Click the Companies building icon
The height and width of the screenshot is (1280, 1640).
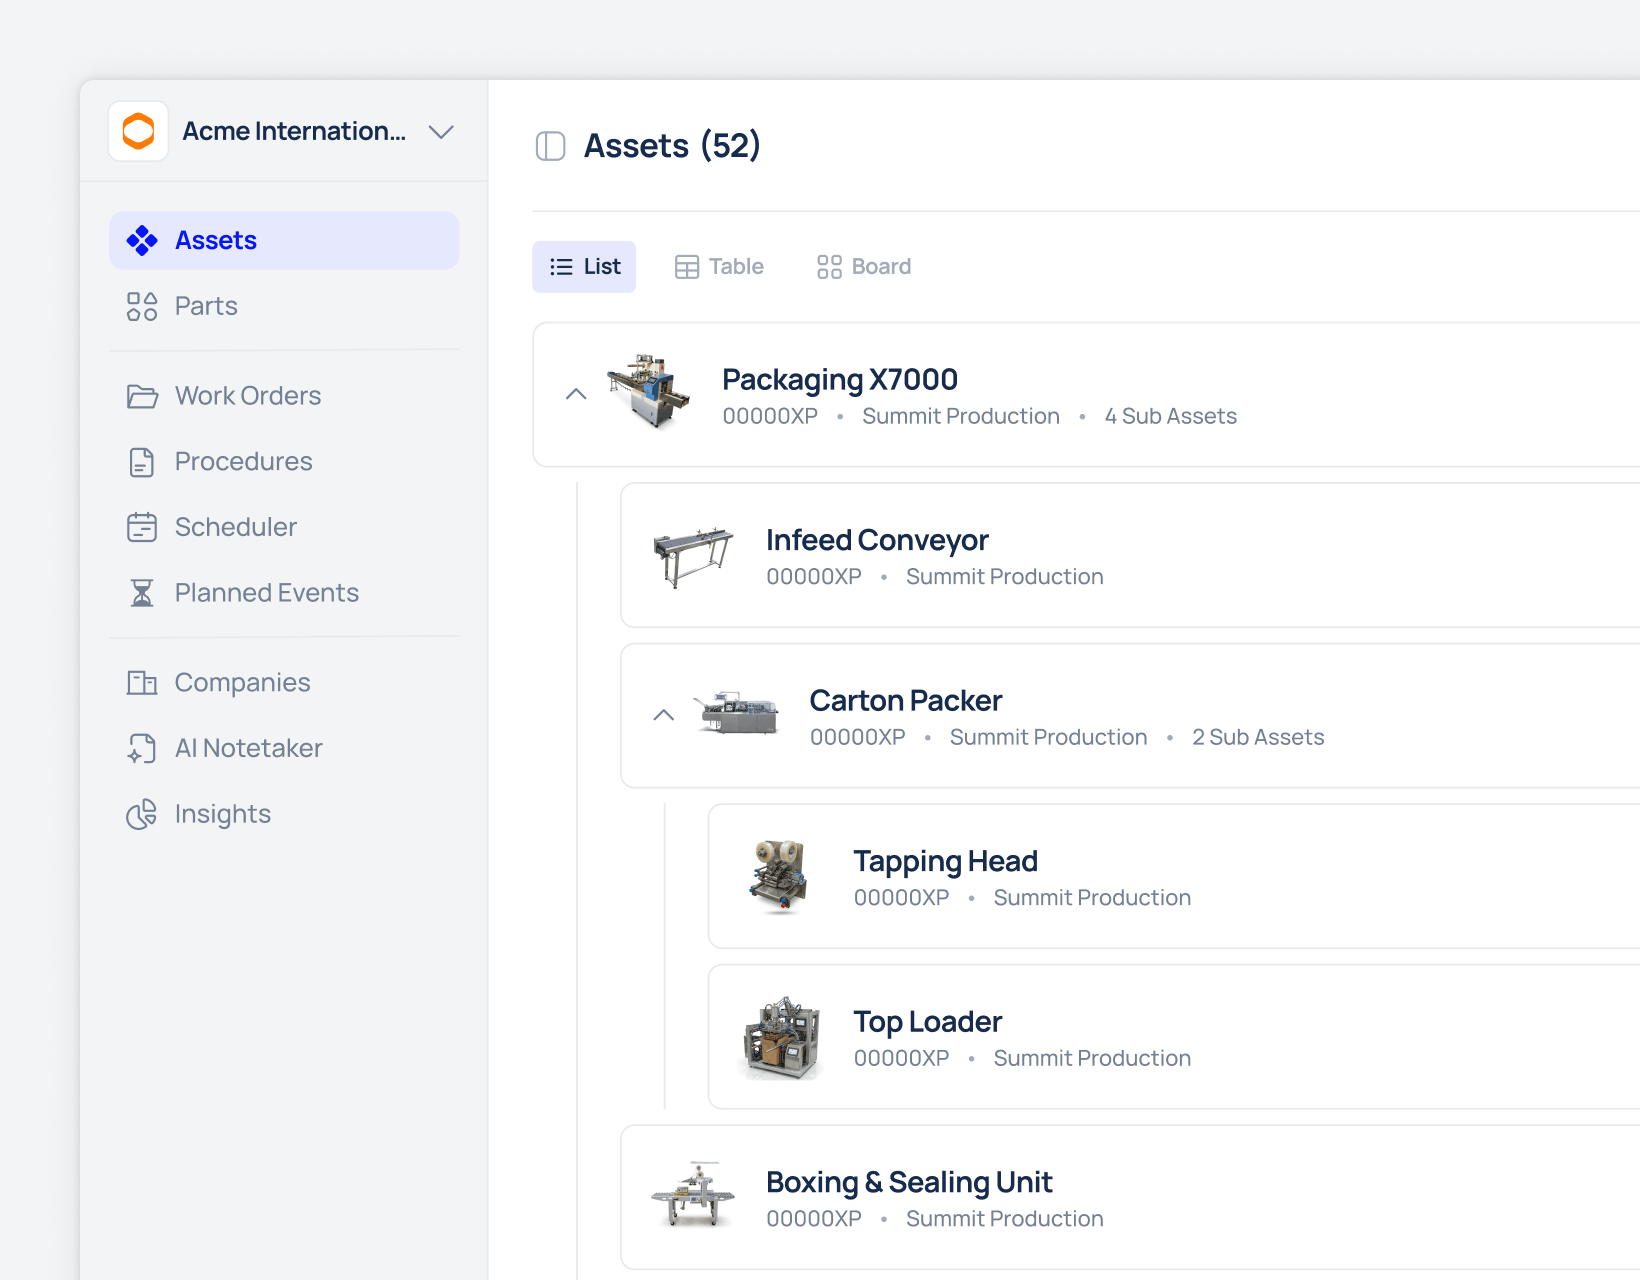click(142, 683)
